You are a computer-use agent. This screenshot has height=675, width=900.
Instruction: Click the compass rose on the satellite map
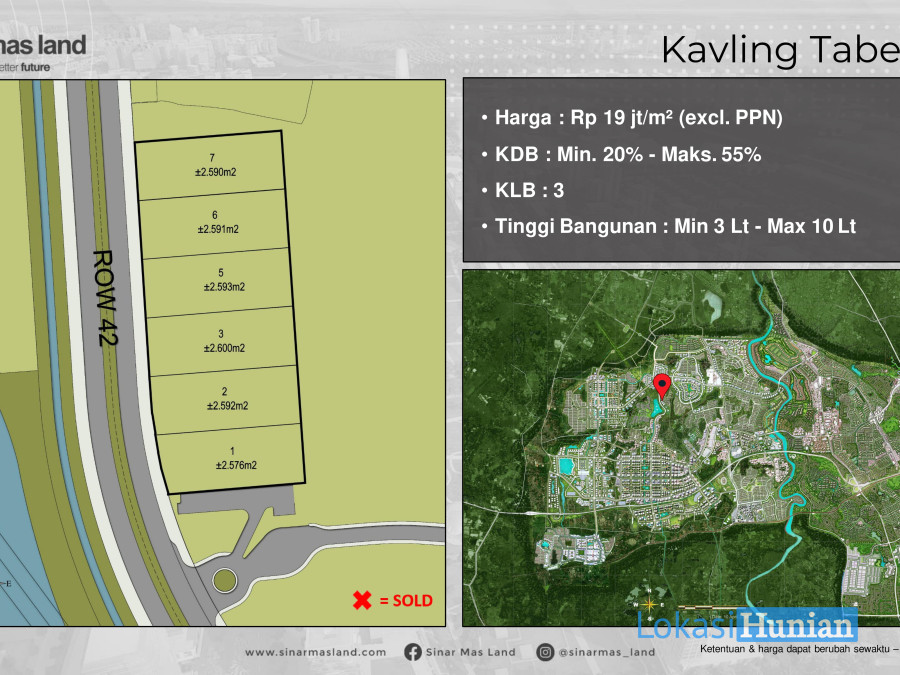click(x=649, y=604)
